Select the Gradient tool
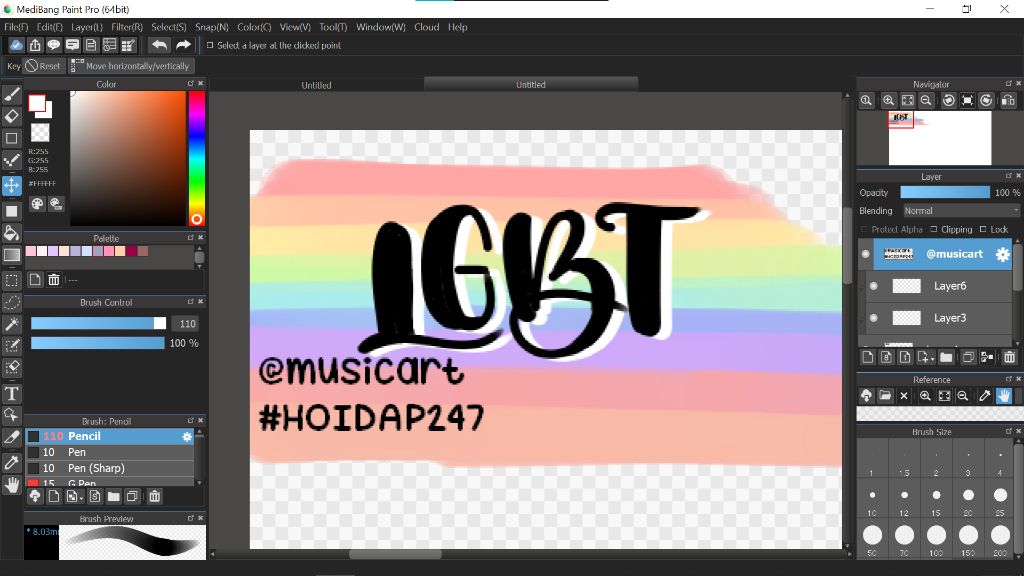This screenshot has height=576, width=1024. click(12, 255)
